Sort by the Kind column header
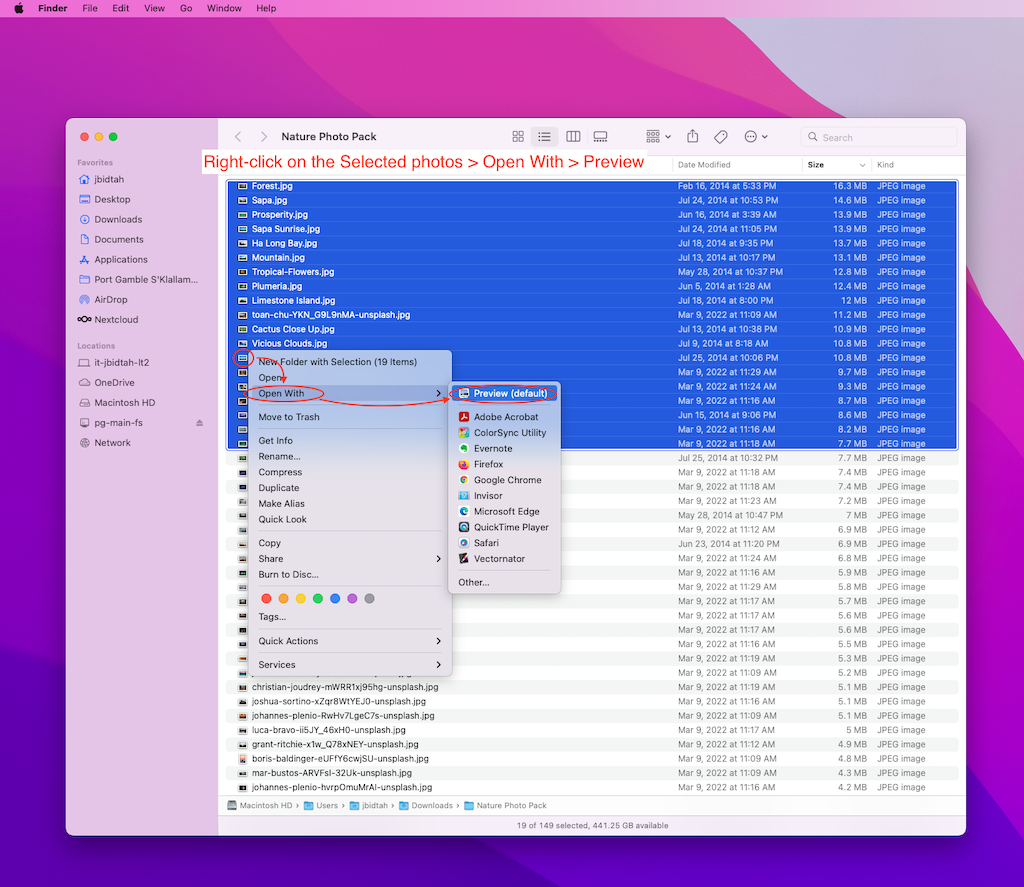The height and width of the screenshot is (887, 1024). (x=914, y=165)
